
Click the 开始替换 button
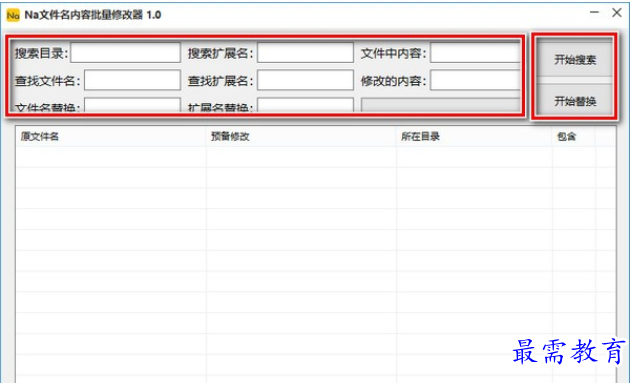[575, 101]
